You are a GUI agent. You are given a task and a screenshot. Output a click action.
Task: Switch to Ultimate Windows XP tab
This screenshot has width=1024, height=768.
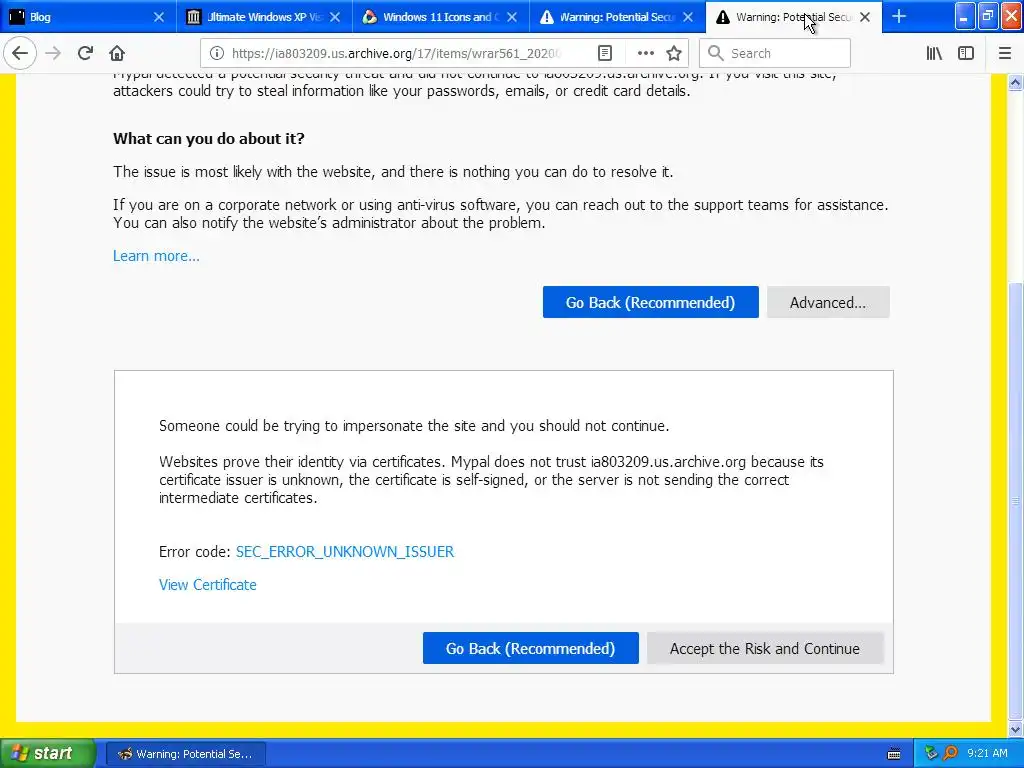point(264,17)
